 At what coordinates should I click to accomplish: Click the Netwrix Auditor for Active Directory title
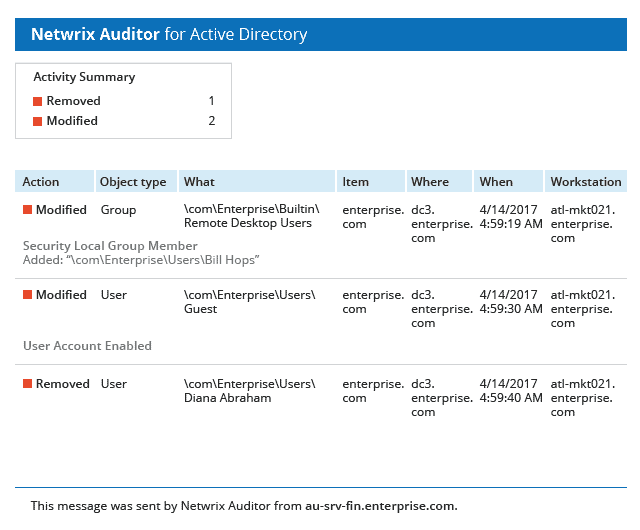tap(169, 34)
